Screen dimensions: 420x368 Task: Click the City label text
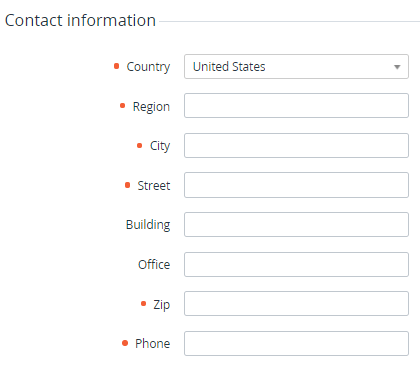pos(160,146)
